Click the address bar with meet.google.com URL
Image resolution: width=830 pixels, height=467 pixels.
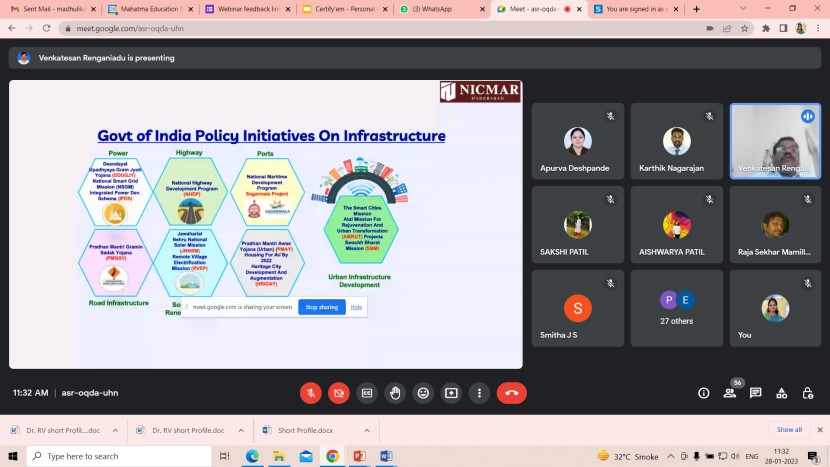(381, 28)
